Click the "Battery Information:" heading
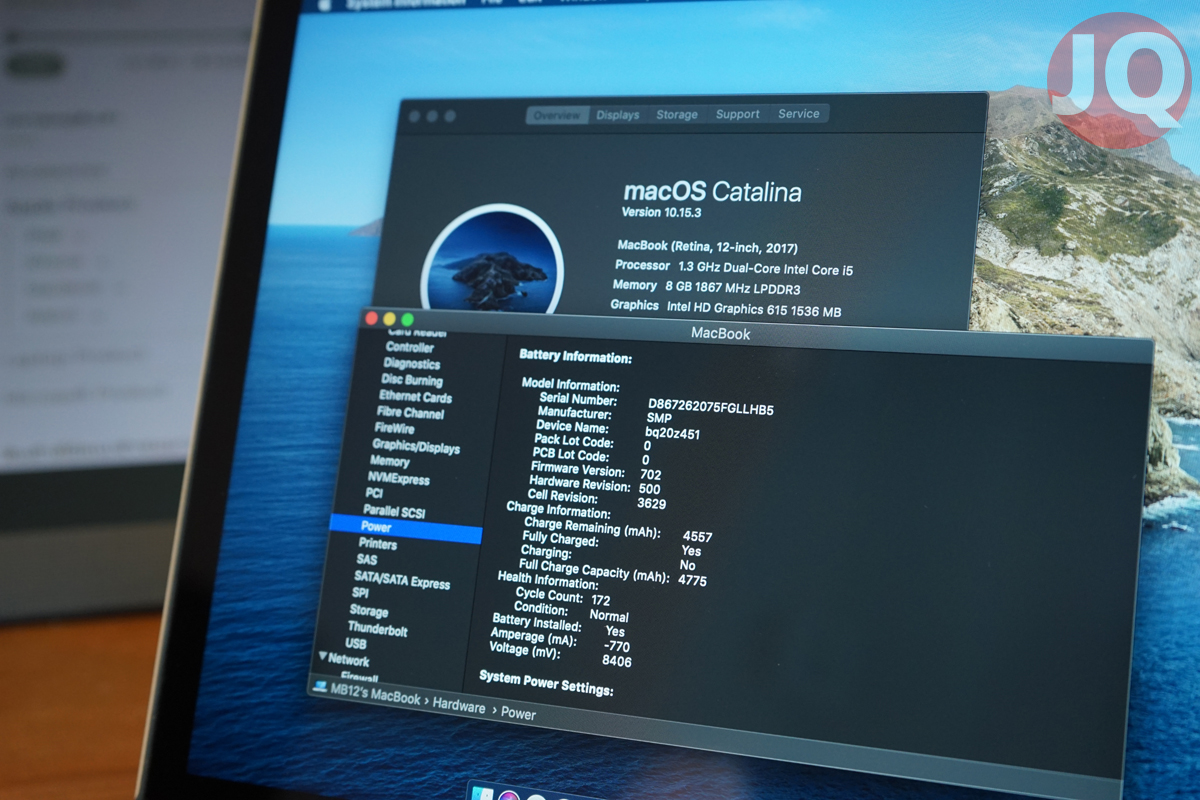 576,357
